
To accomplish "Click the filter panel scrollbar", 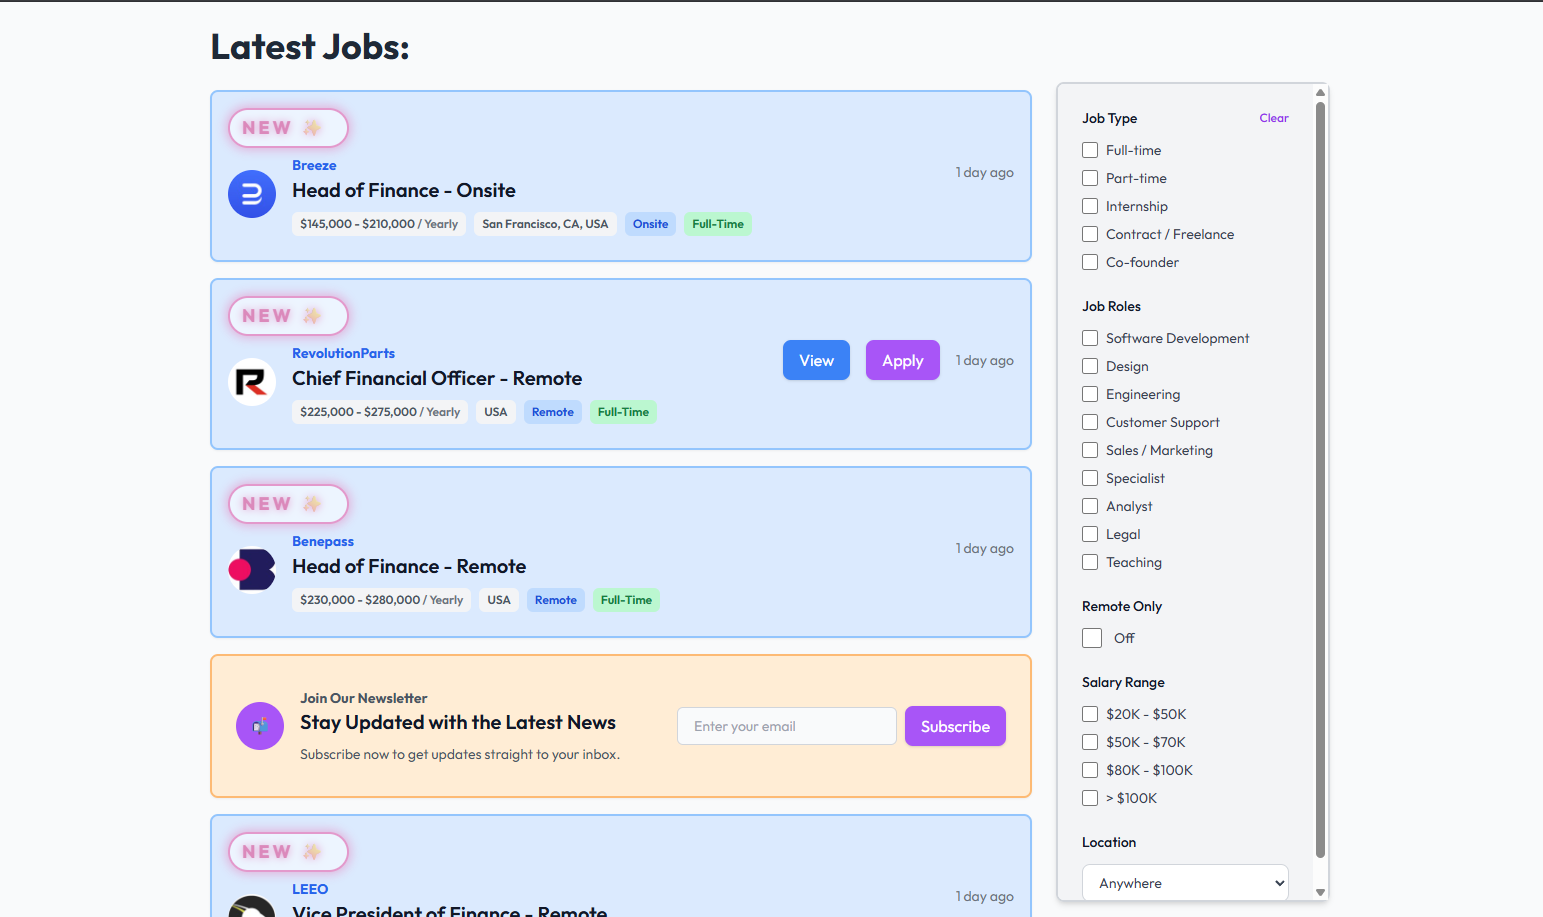I will [x=1321, y=480].
